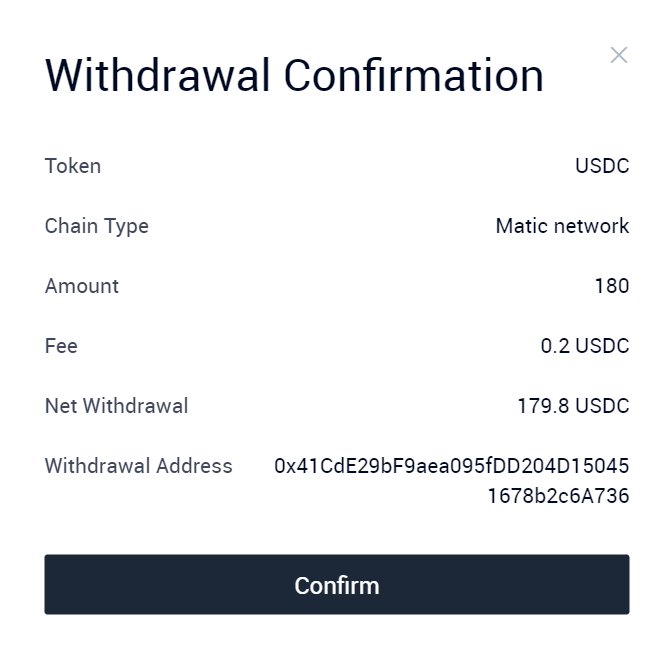670x651 pixels.
Task: Click the Chain Type label
Action: (97, 226)
